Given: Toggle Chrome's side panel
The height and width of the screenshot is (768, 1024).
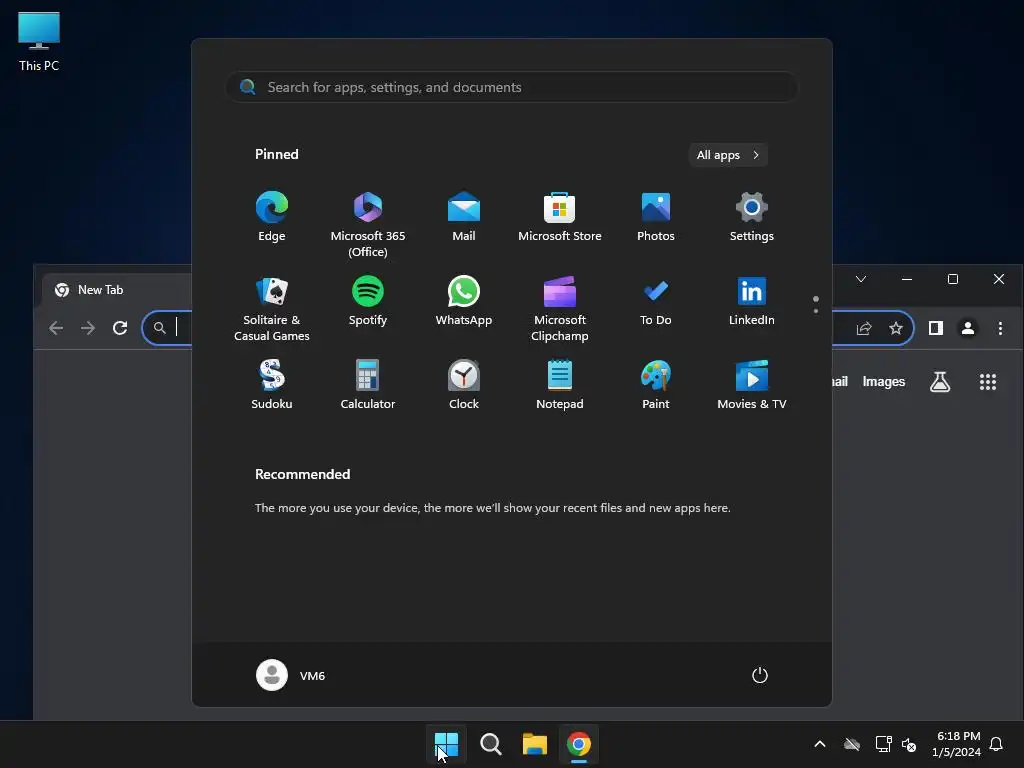Looking at the screenshot, I should (936, 328).
